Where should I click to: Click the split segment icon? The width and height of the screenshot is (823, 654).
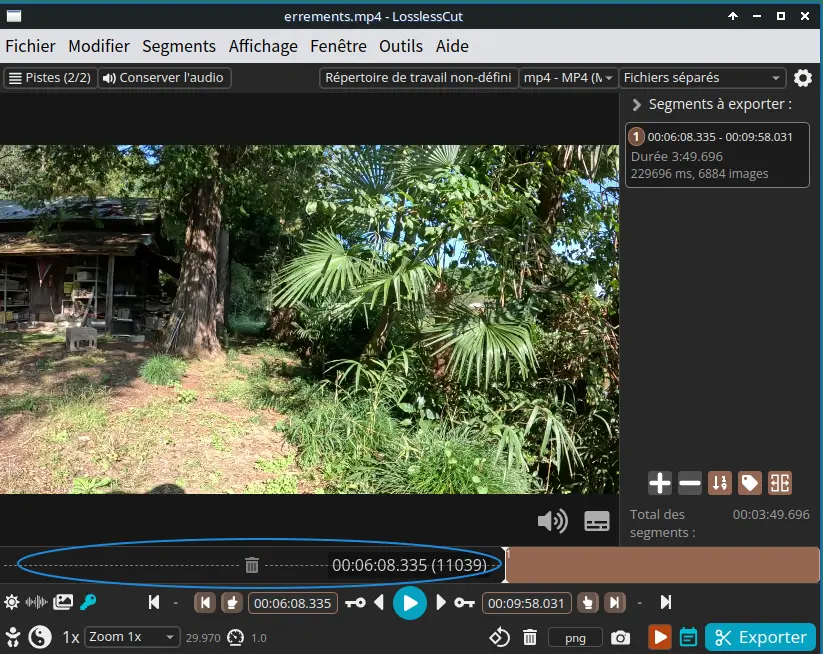pyautogui.click(x=780, y=484)
